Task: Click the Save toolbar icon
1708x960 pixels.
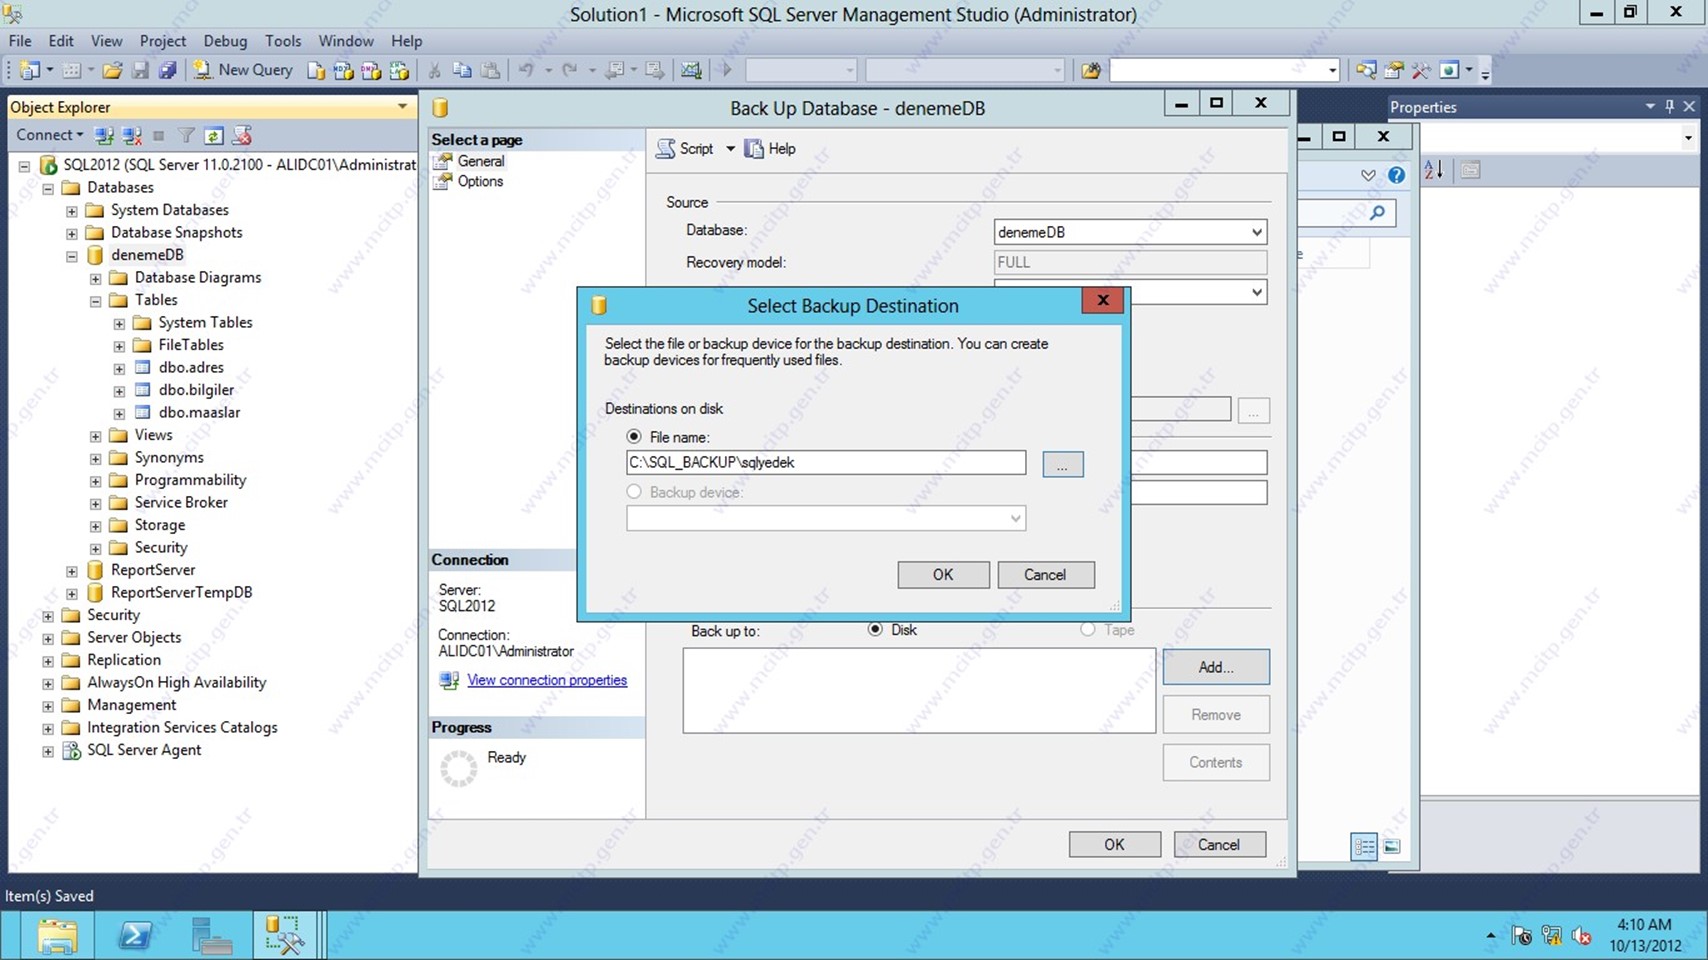Action: pyautogui.click(x=140, y=70)
